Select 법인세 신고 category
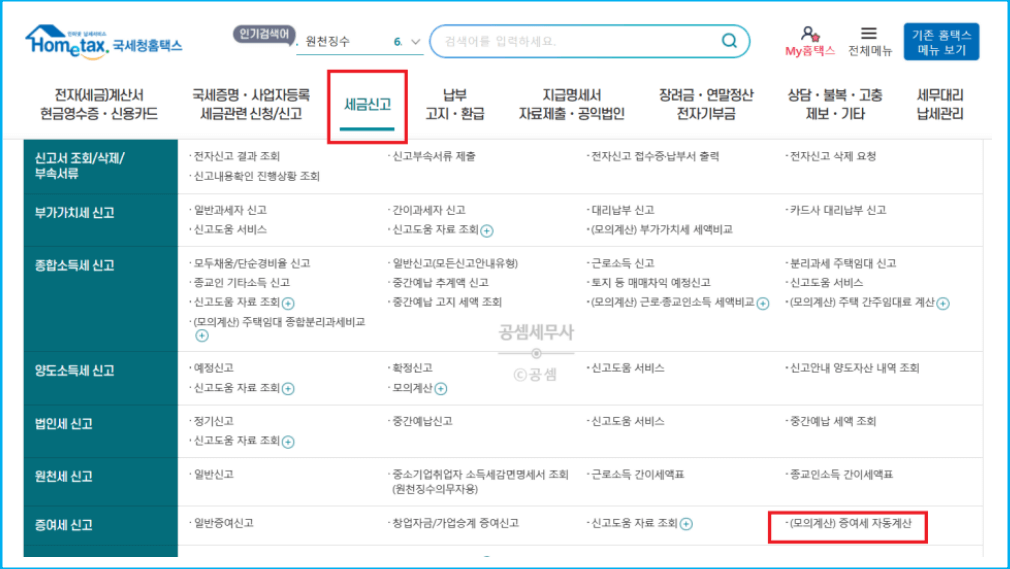The image size is (1010, 569). click(100, 431)
